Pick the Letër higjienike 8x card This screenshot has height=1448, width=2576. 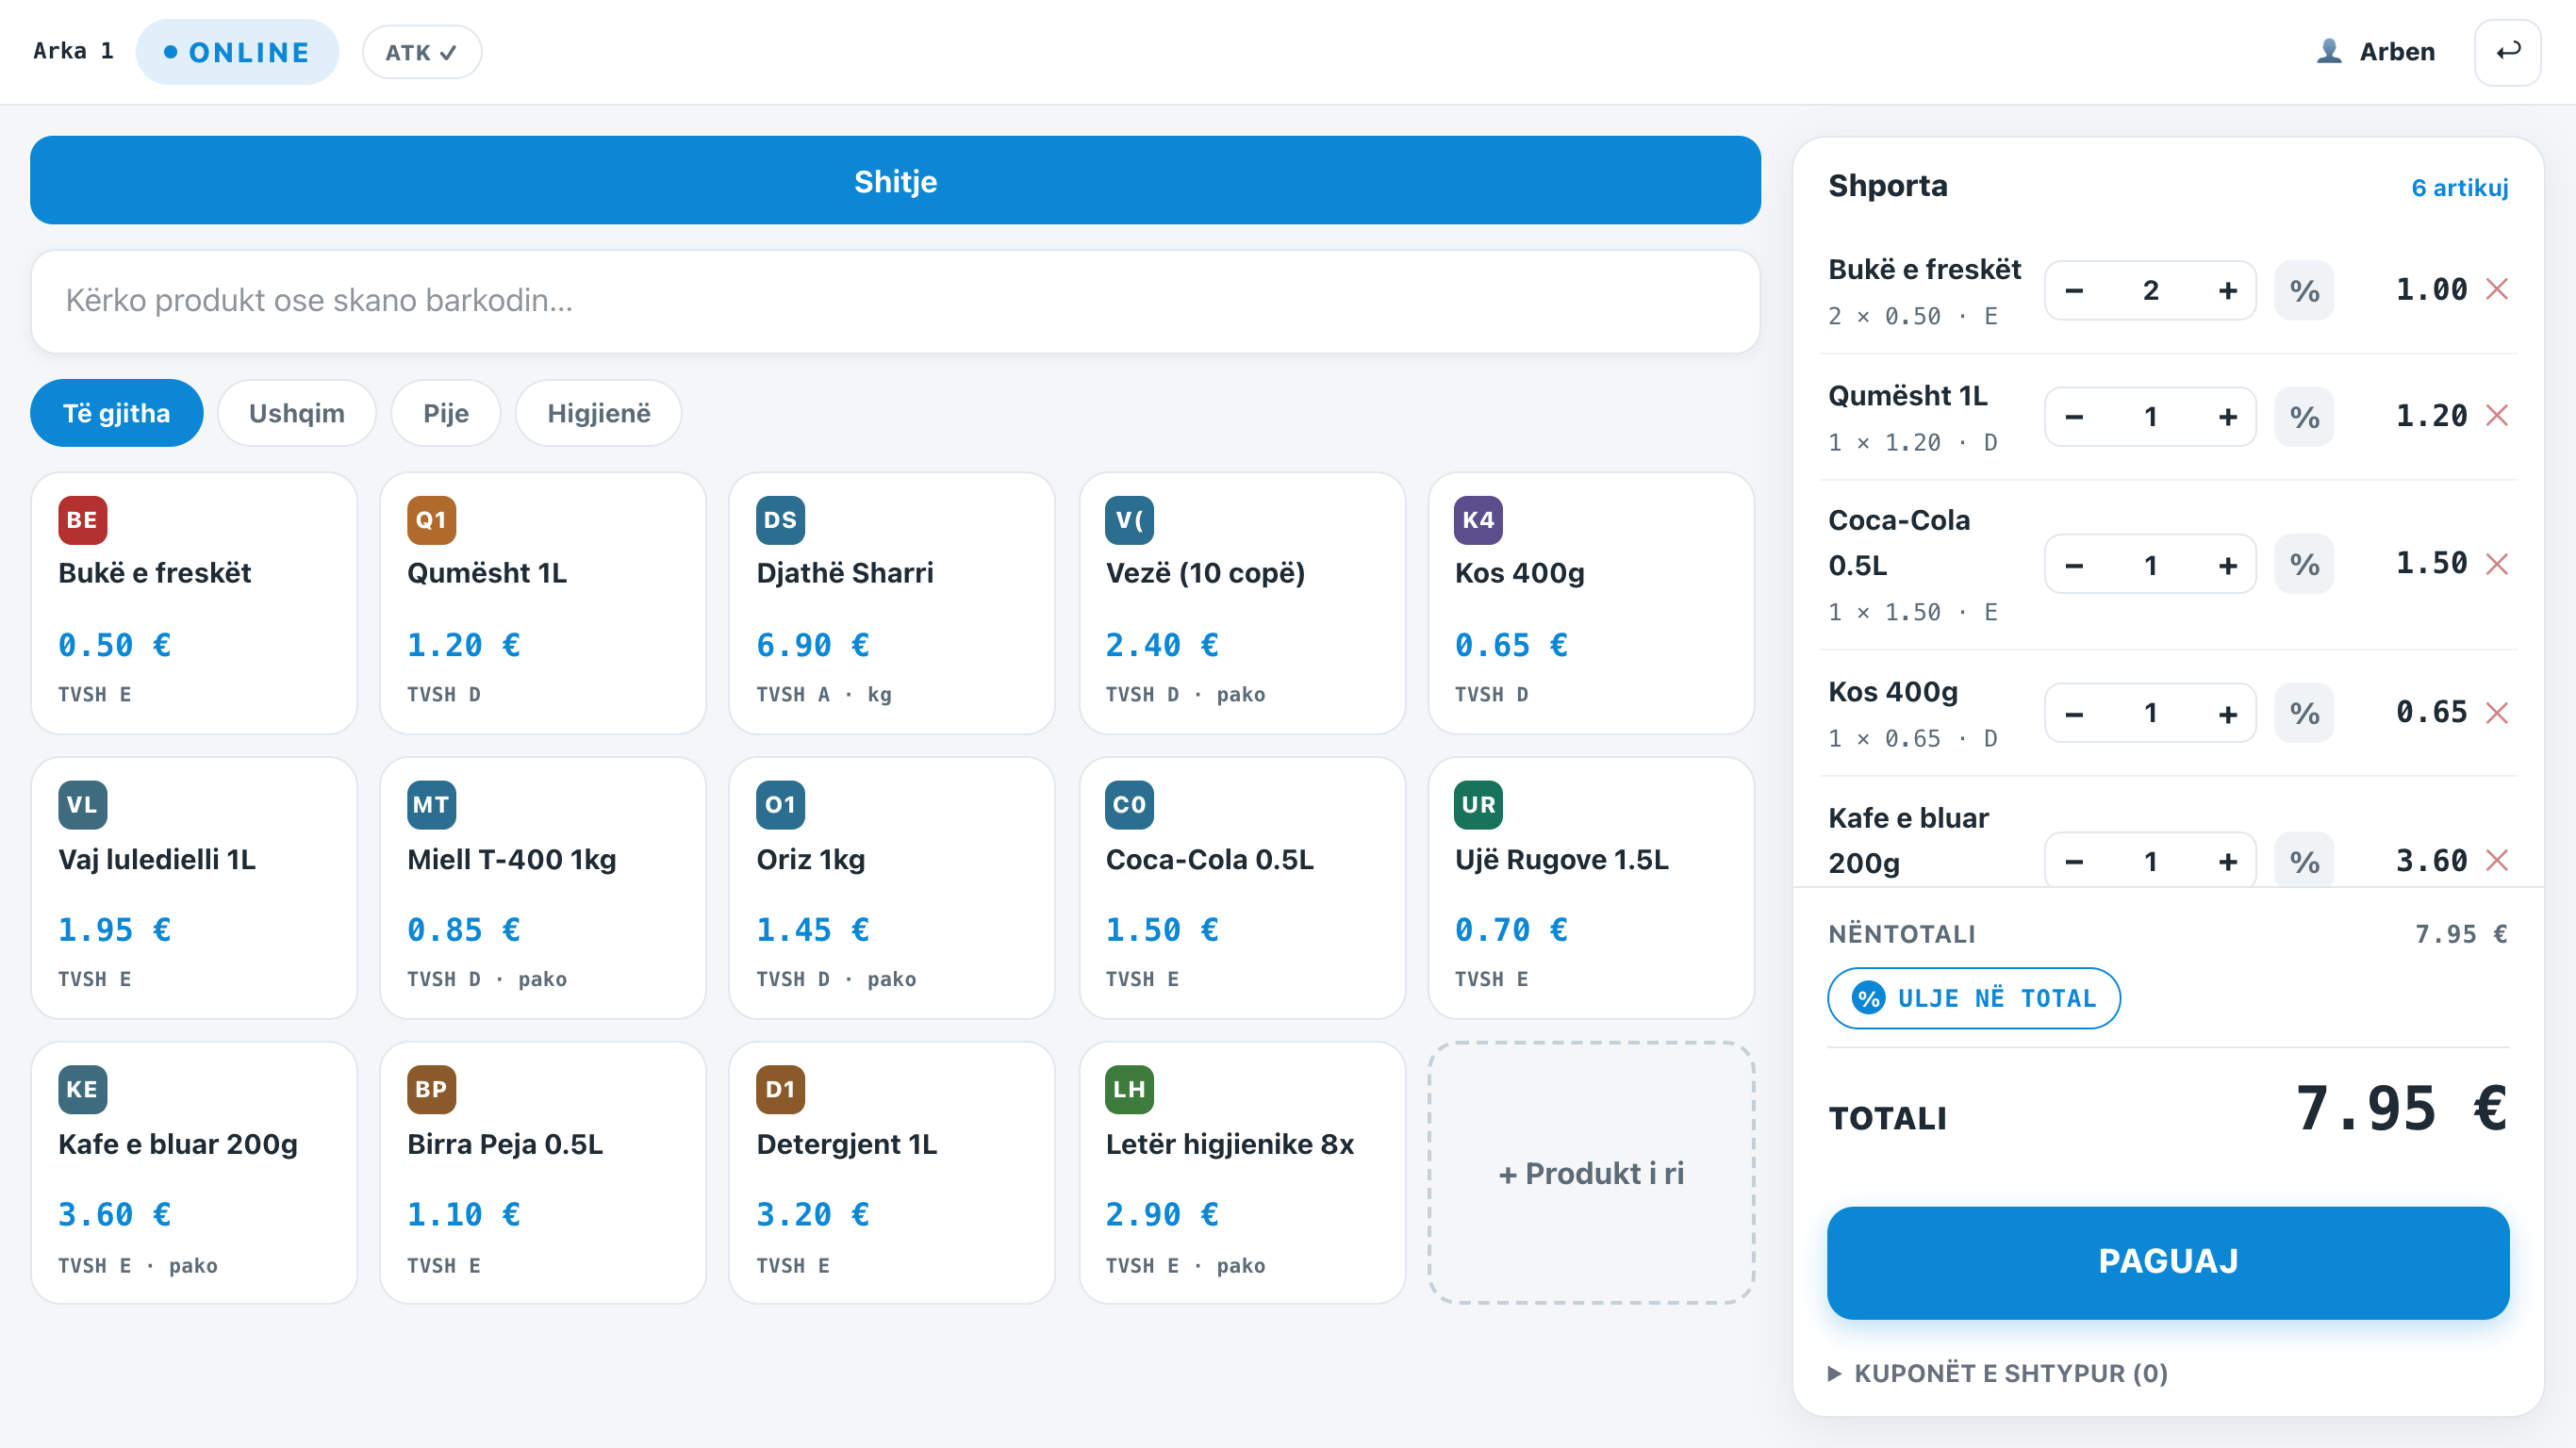tap(1241, 1173)
